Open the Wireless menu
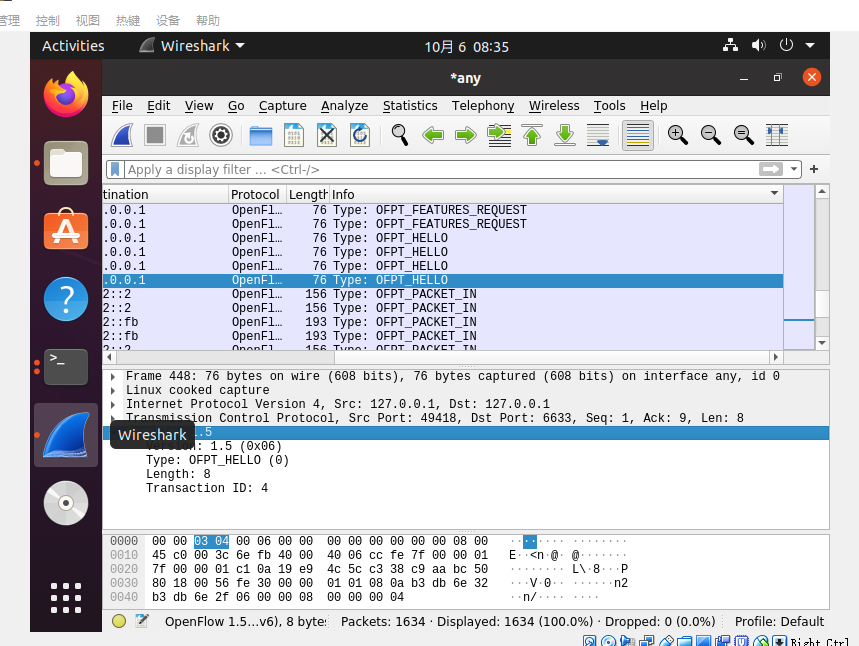This screenshot has width=859, height=646. tap(554, 106)
